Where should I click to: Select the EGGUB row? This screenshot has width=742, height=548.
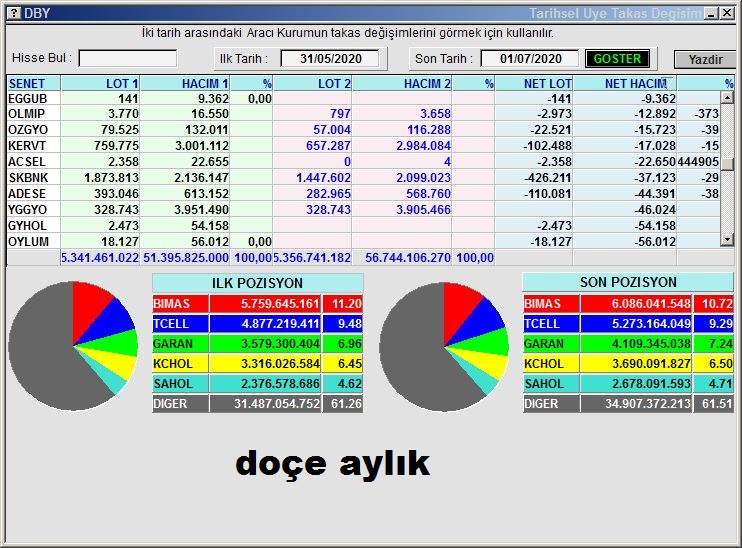363,98
